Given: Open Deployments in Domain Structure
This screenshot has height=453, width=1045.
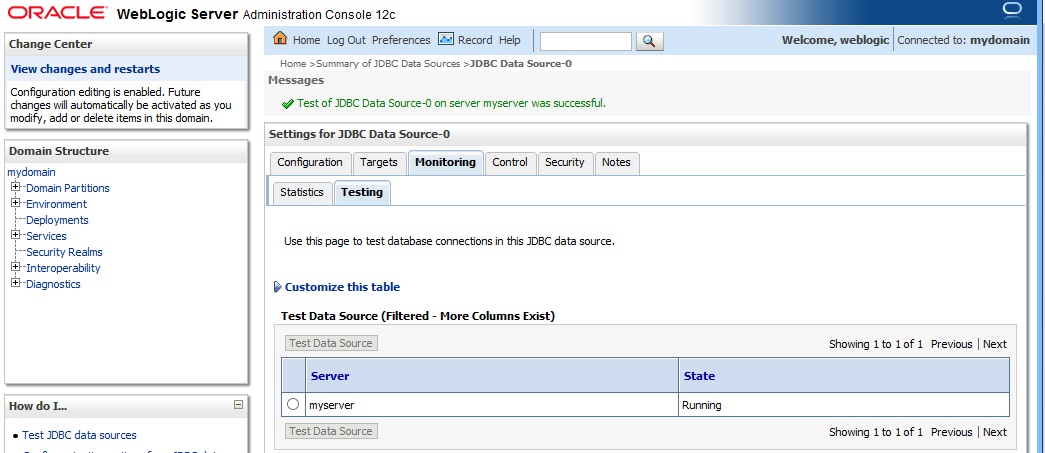Looking at the screenshot, I should point(57,220).
